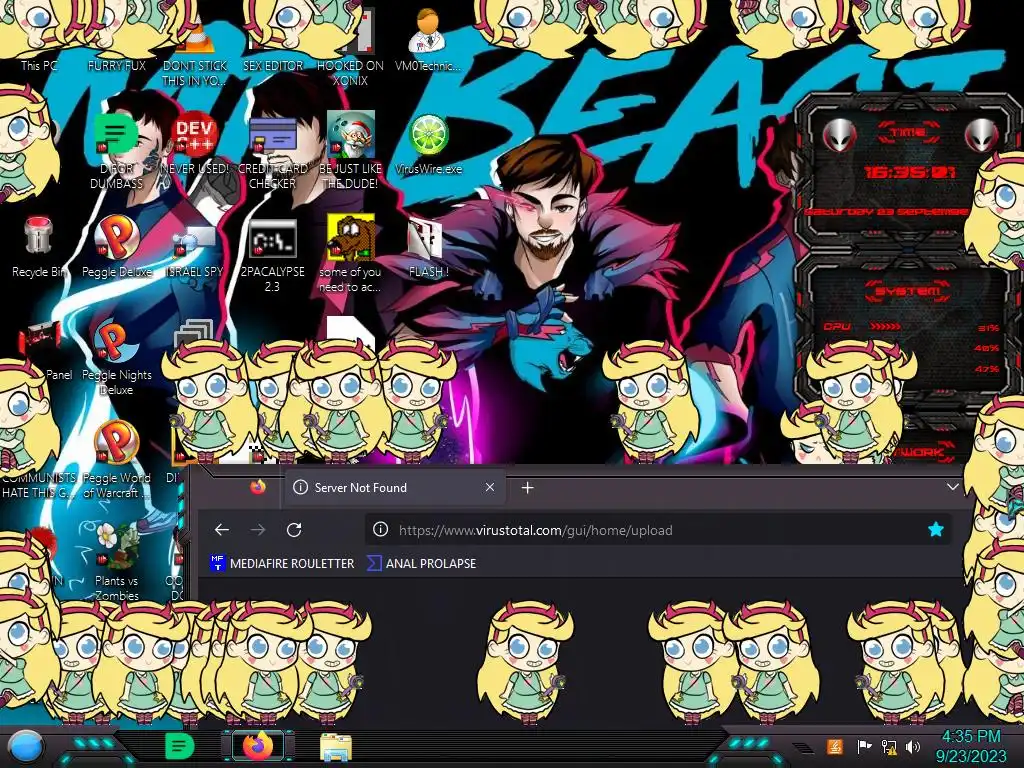1024x768 pixels.
Task: Open the volume speaker tray icon
Action: tap(913, 746)
